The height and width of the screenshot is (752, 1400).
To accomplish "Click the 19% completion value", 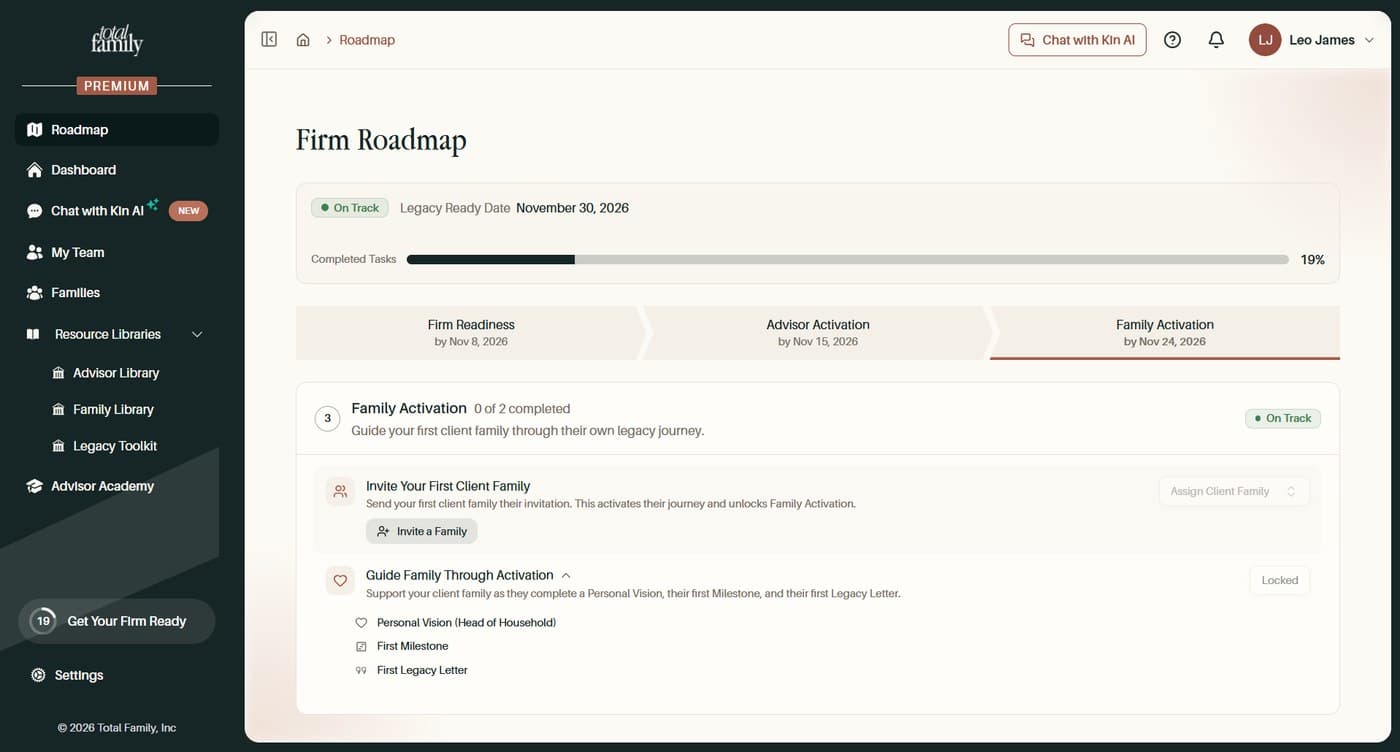I will click(1313, 260).
